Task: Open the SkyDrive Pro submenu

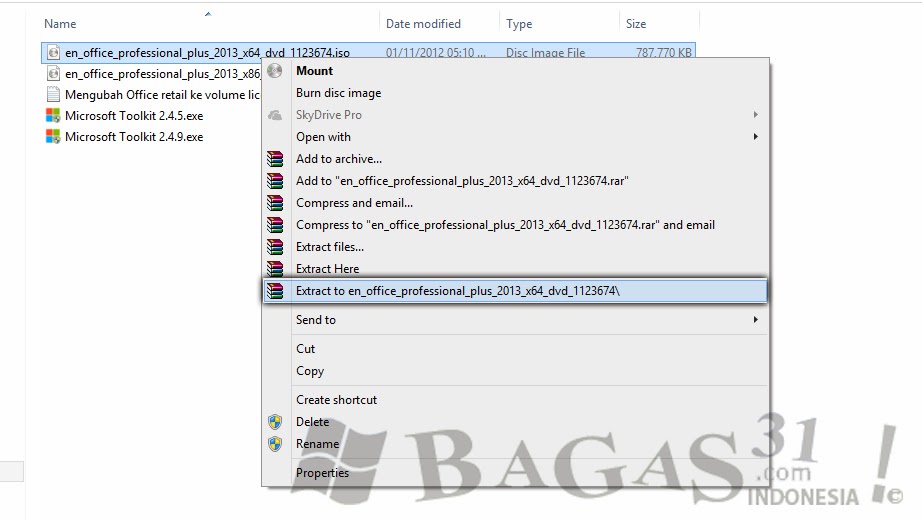Action: 329,115
